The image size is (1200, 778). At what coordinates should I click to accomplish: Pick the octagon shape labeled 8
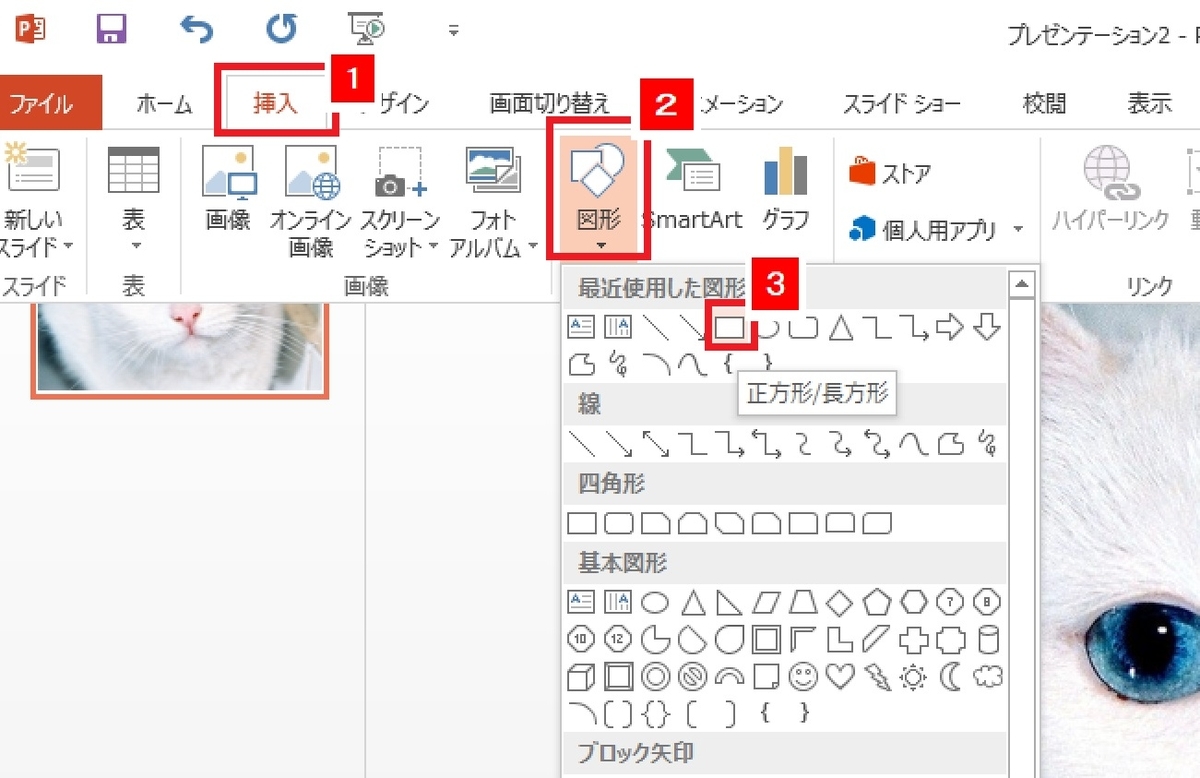pyautogui.click(x=988, y=603)
